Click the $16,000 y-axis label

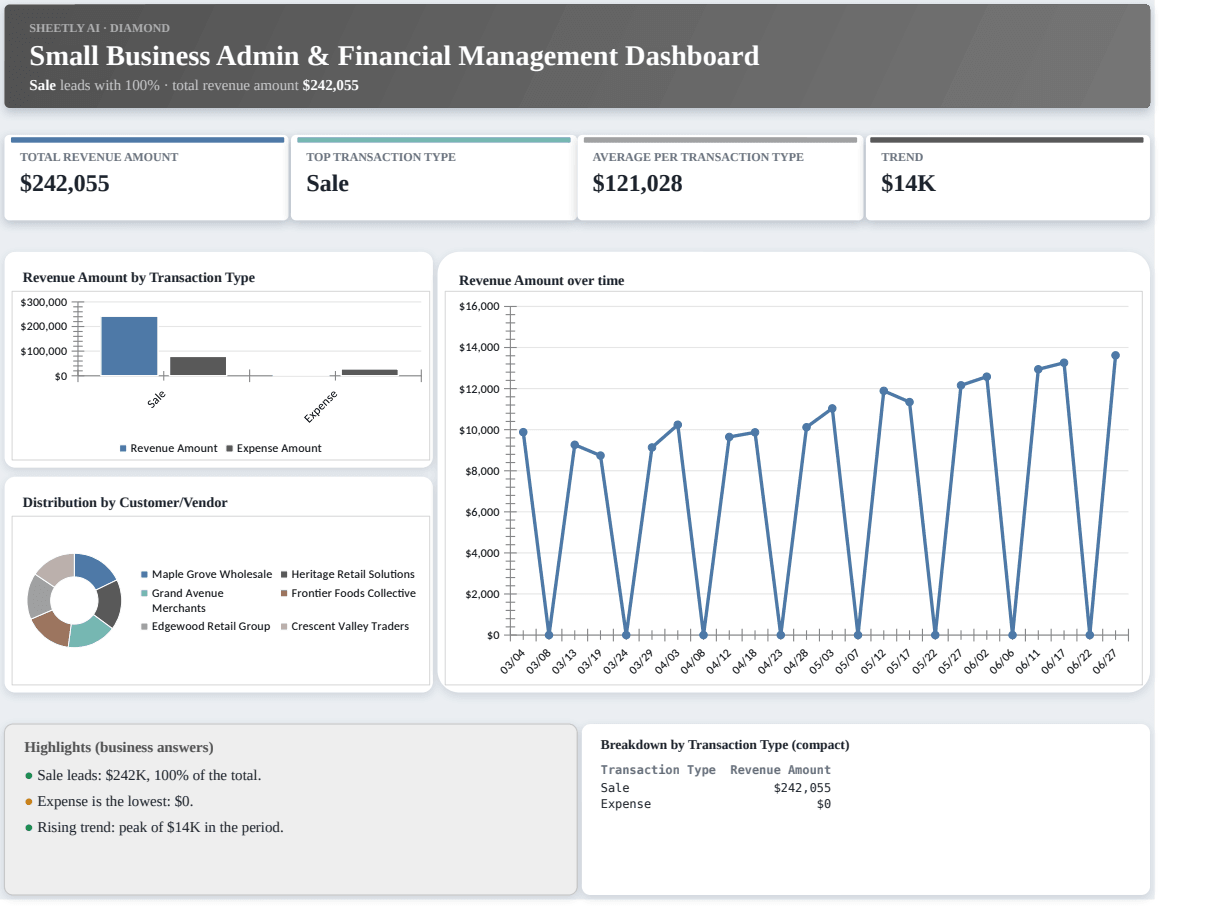[x=479, y=306]
